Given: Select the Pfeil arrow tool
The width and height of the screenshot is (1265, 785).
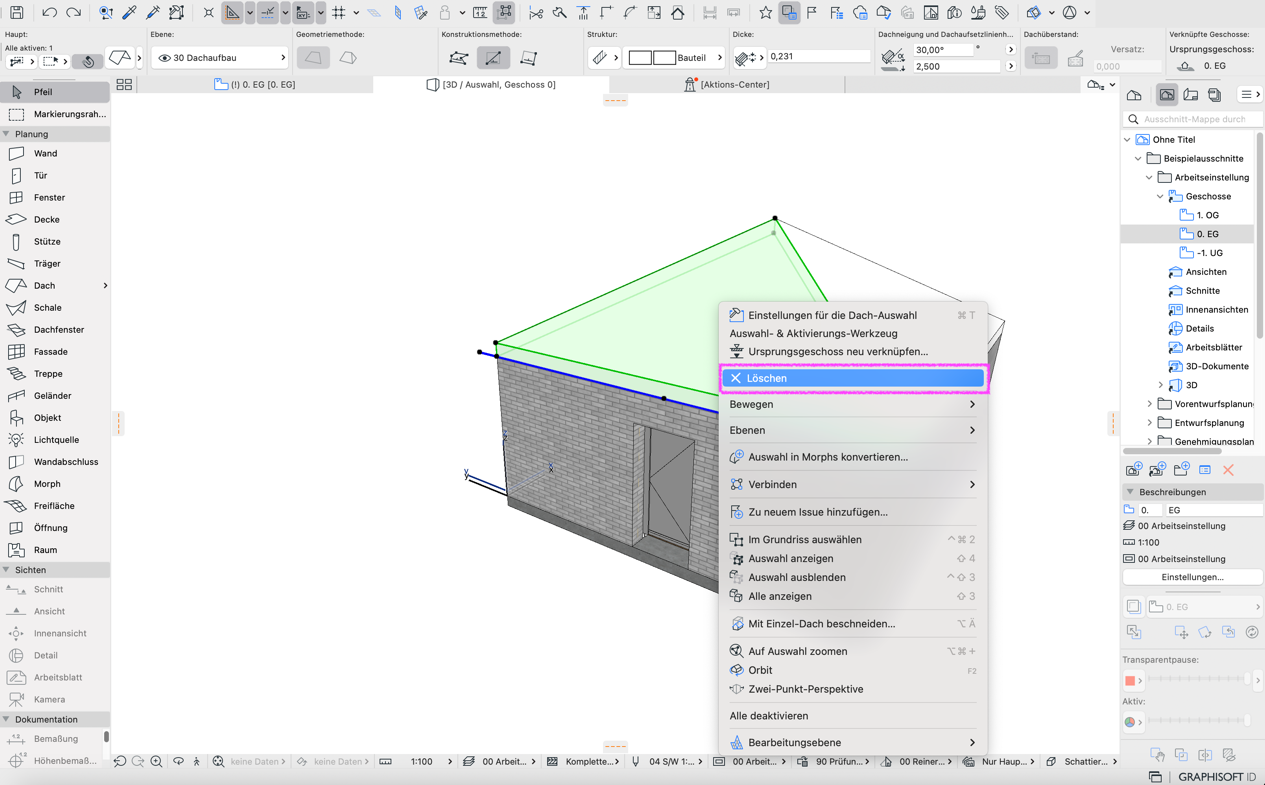Looking at the screenshot, I should click(x=55, y=92).
